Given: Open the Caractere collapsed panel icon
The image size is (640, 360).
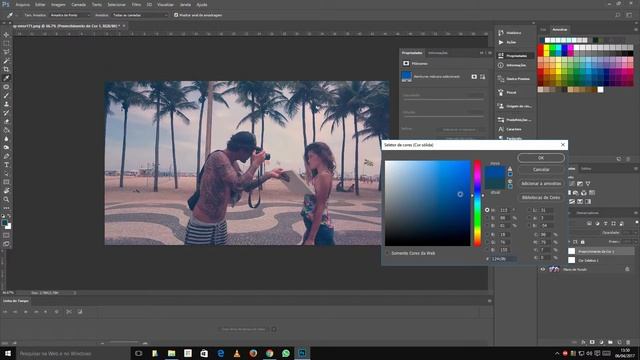Looking at the screenshot, I should tap(501, 129).
